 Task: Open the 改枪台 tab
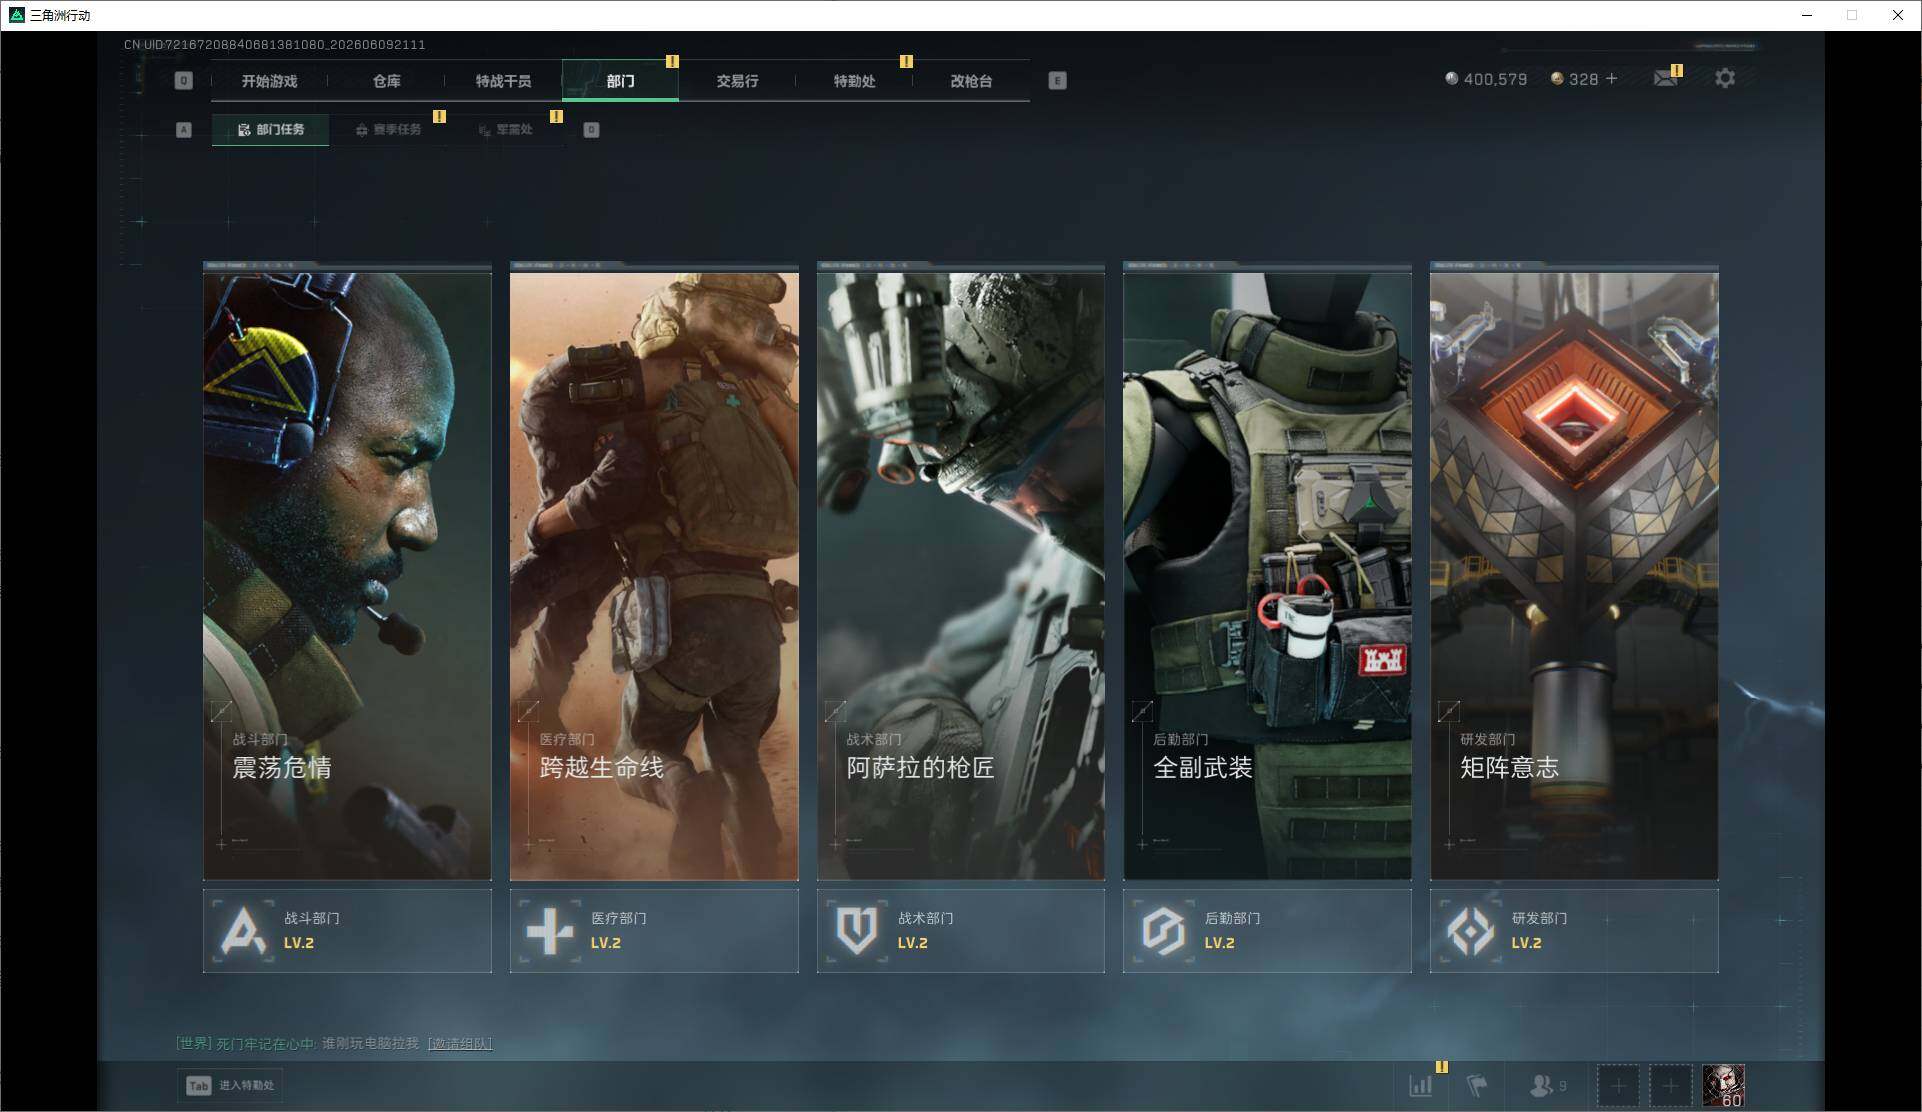tap(971, 81)
